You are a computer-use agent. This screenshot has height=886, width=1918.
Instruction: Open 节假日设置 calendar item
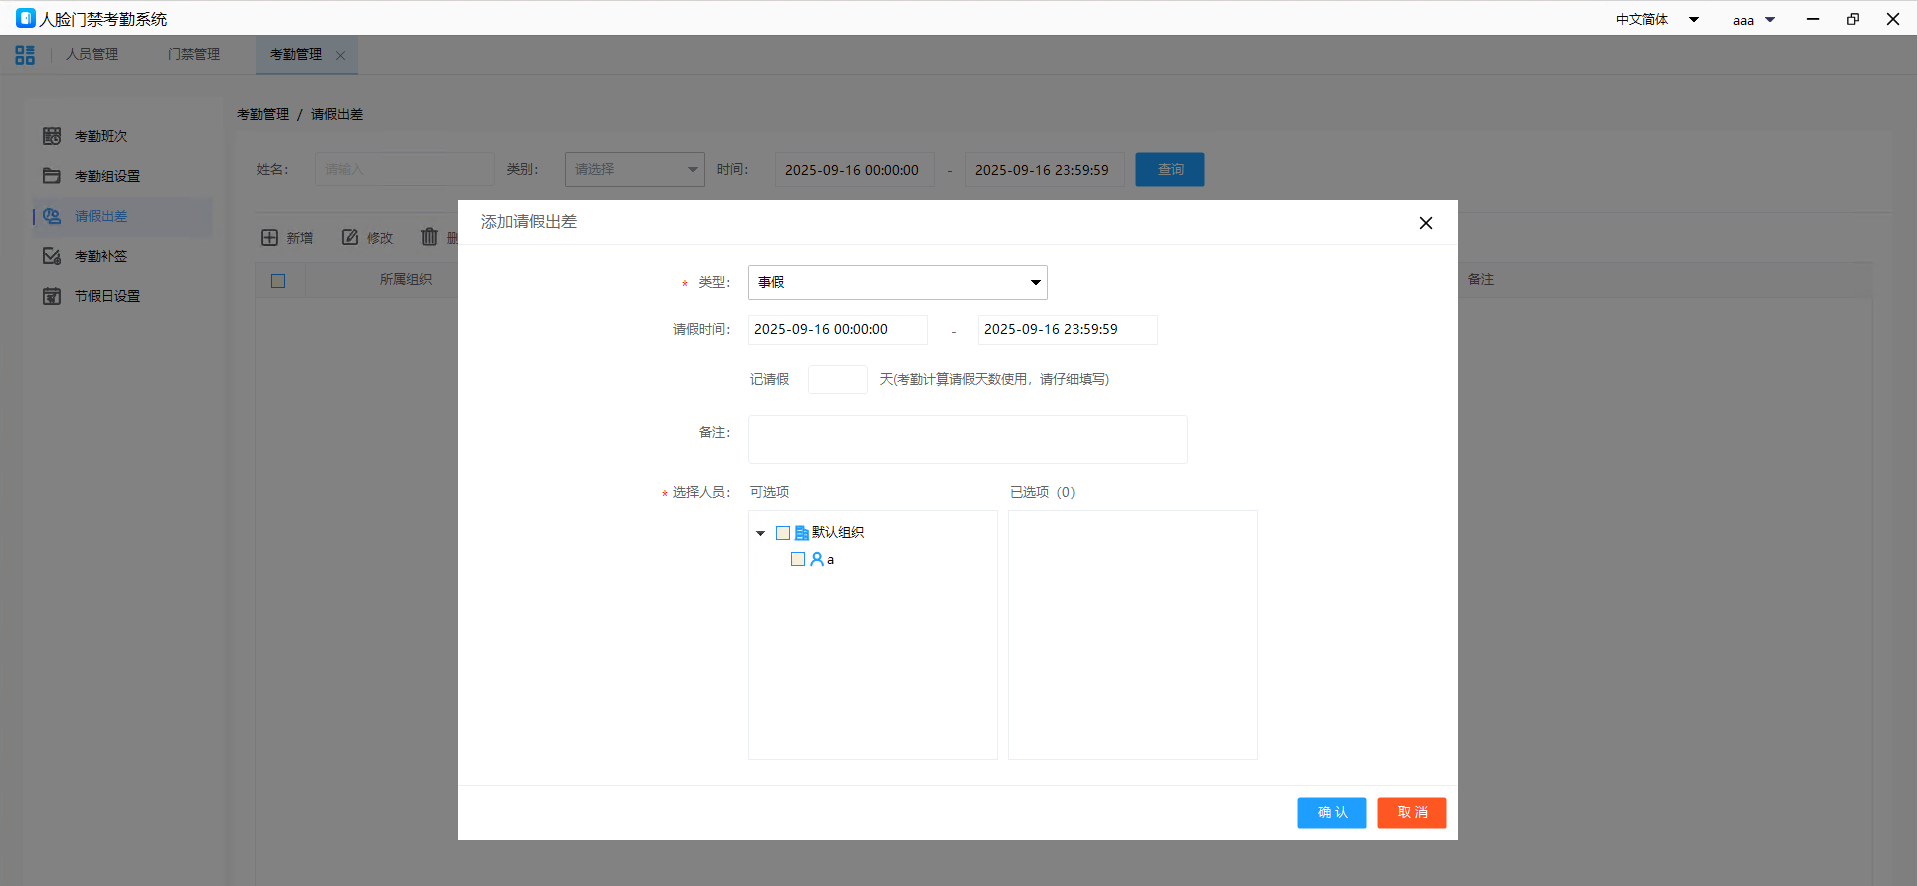(52, 296)
